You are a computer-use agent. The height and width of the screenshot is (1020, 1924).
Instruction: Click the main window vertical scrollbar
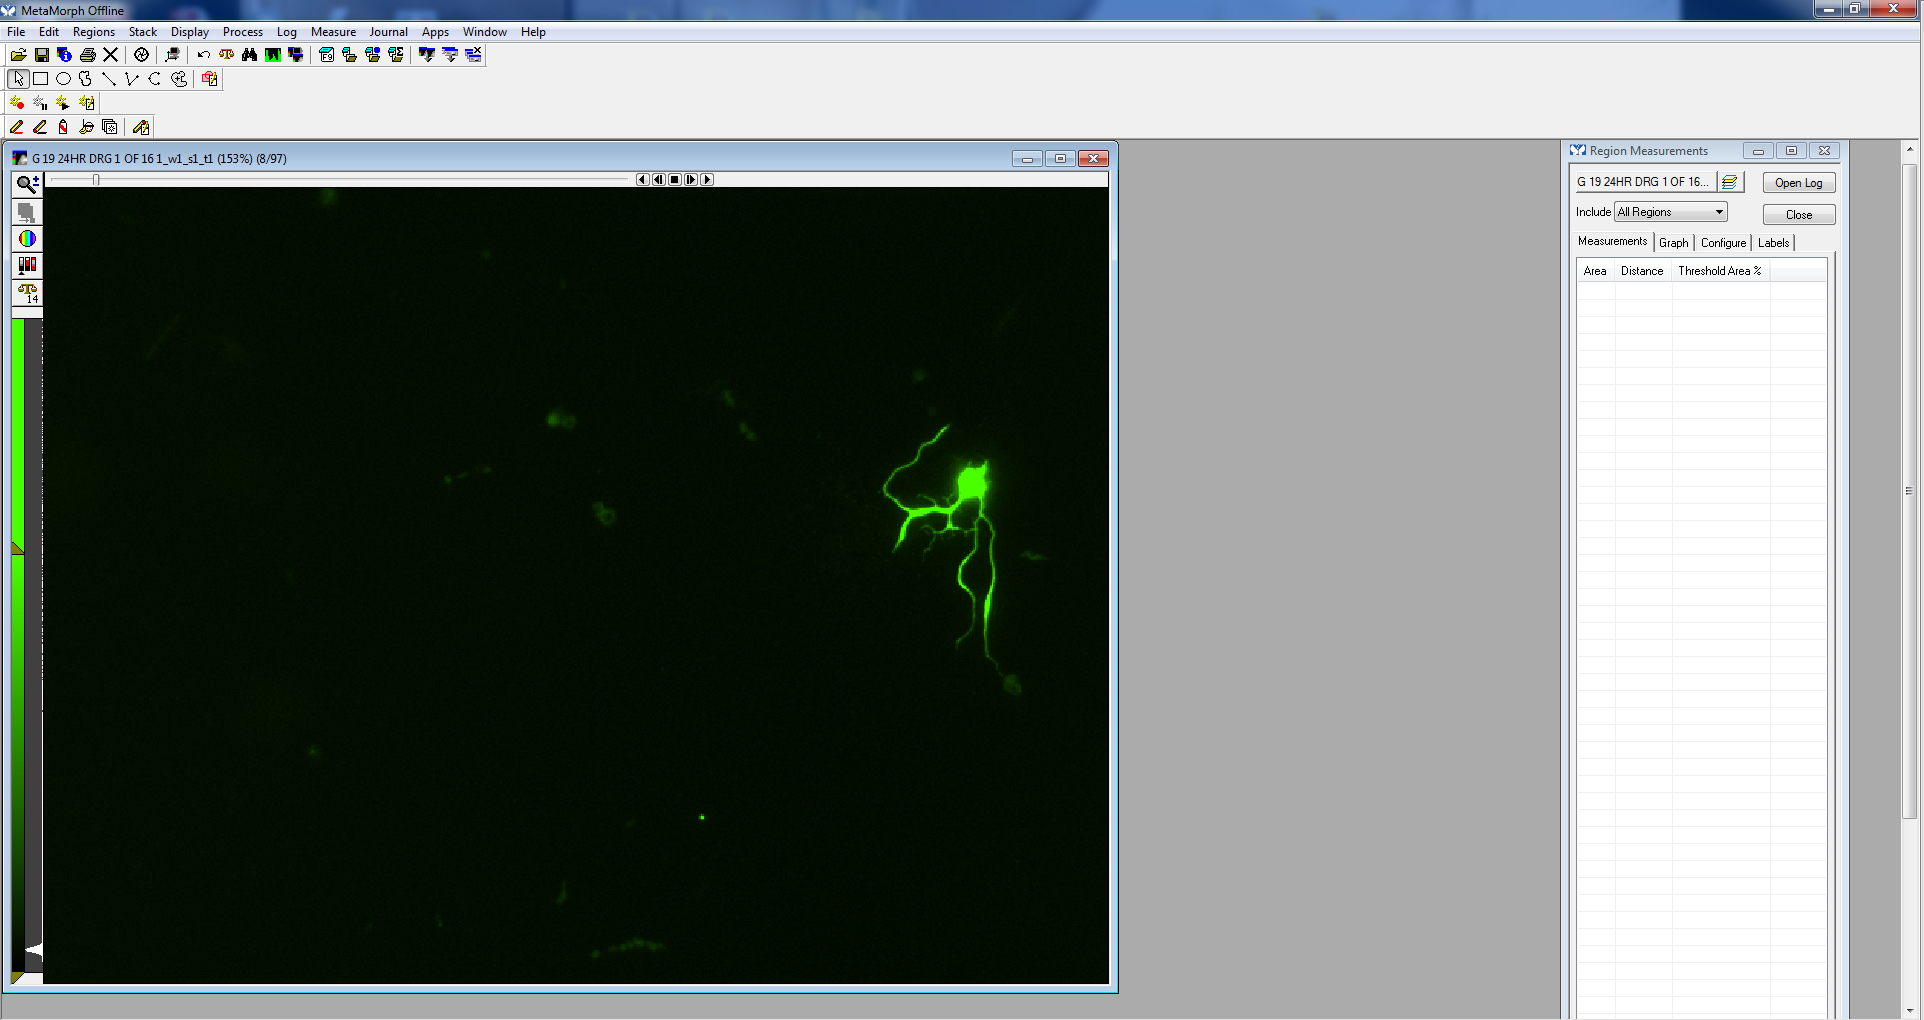pos(1909,490)
